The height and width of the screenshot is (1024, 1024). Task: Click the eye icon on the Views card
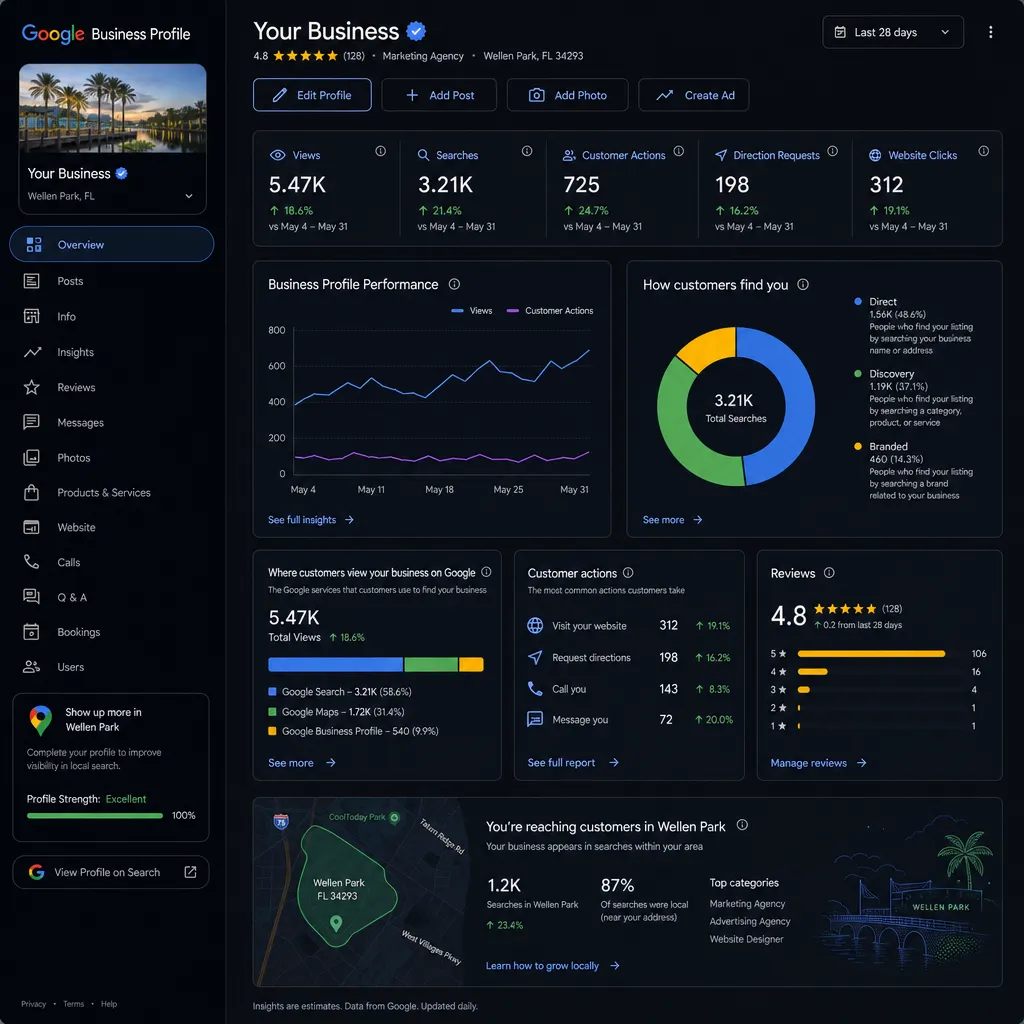point(278,155)
